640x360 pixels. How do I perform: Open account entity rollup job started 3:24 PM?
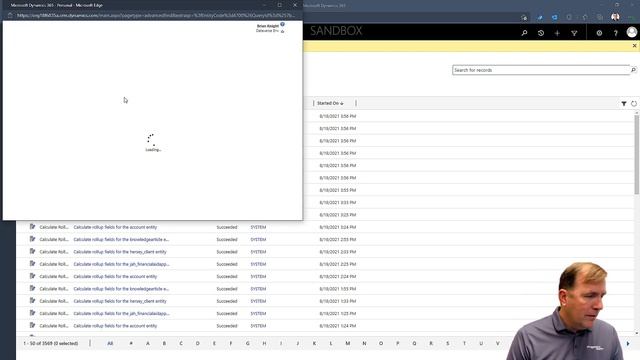[115, 227]
